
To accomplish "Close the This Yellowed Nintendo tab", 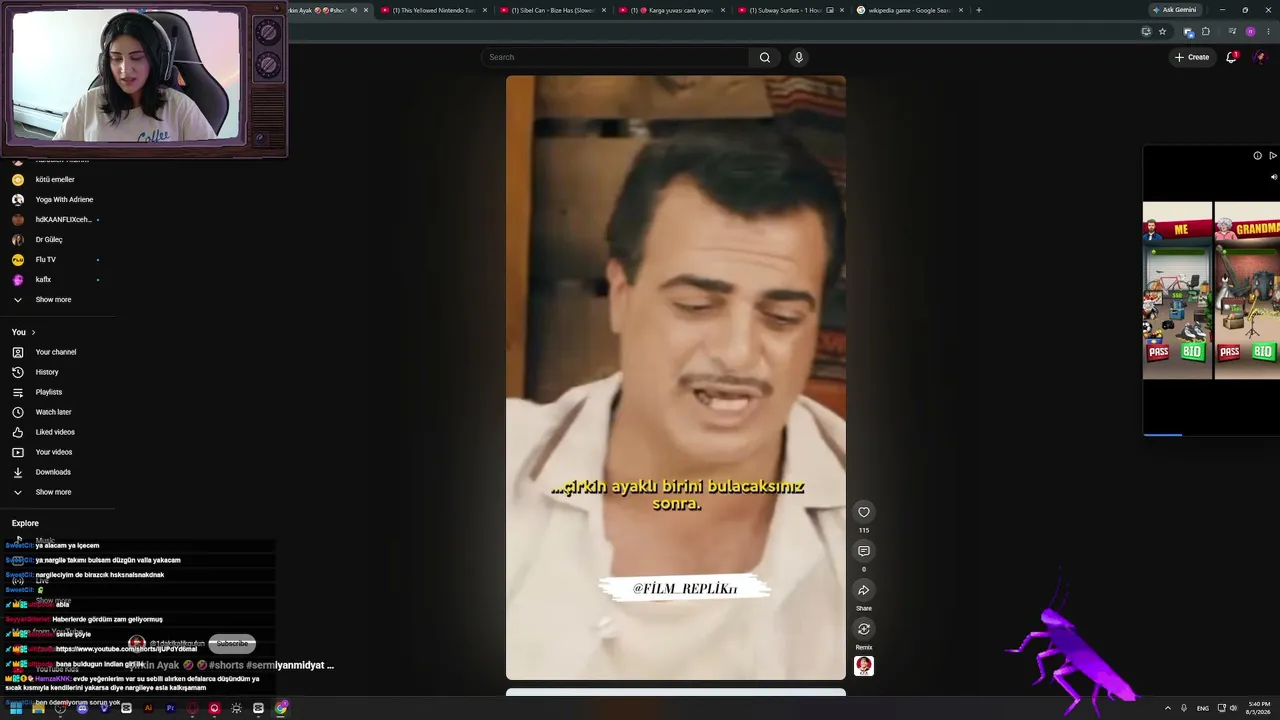I will tap(485, 10).
